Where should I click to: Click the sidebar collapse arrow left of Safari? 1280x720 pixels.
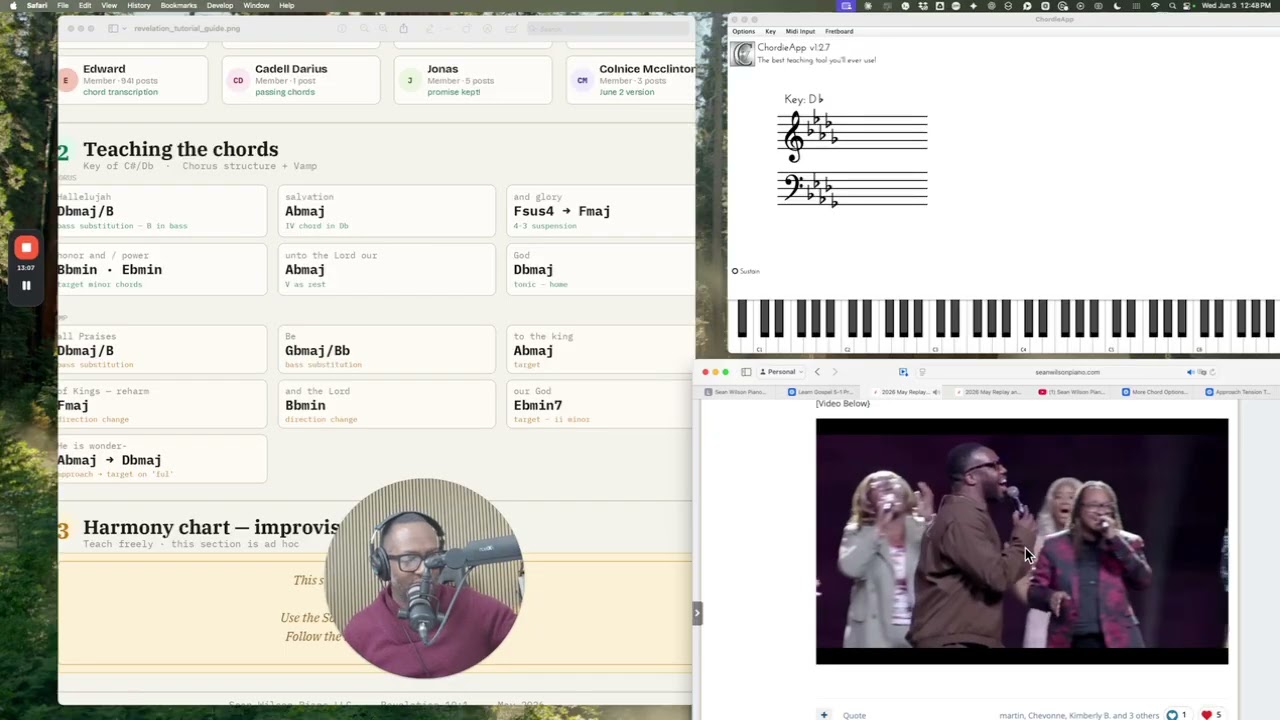[697, 613]
